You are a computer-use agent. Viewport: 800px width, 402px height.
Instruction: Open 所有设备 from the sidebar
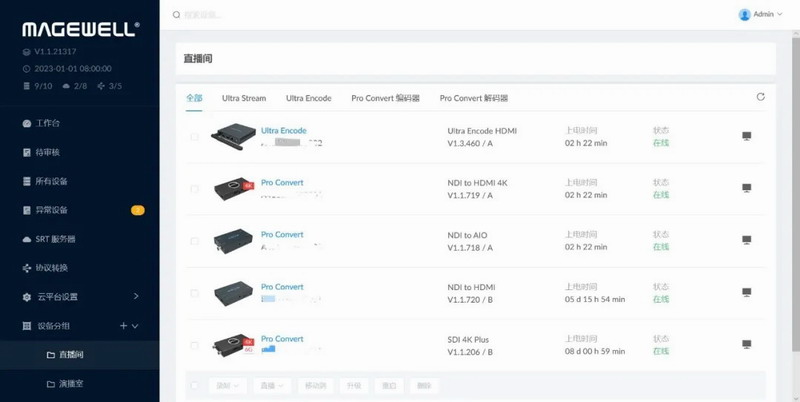click(x=27, y=181)
